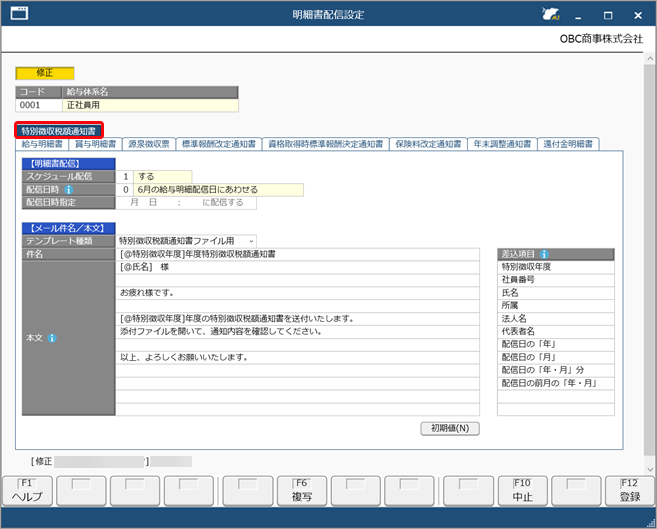
Task: Switch to 標準報酬改定通知書 tab
Action: [x=219, y=144]
